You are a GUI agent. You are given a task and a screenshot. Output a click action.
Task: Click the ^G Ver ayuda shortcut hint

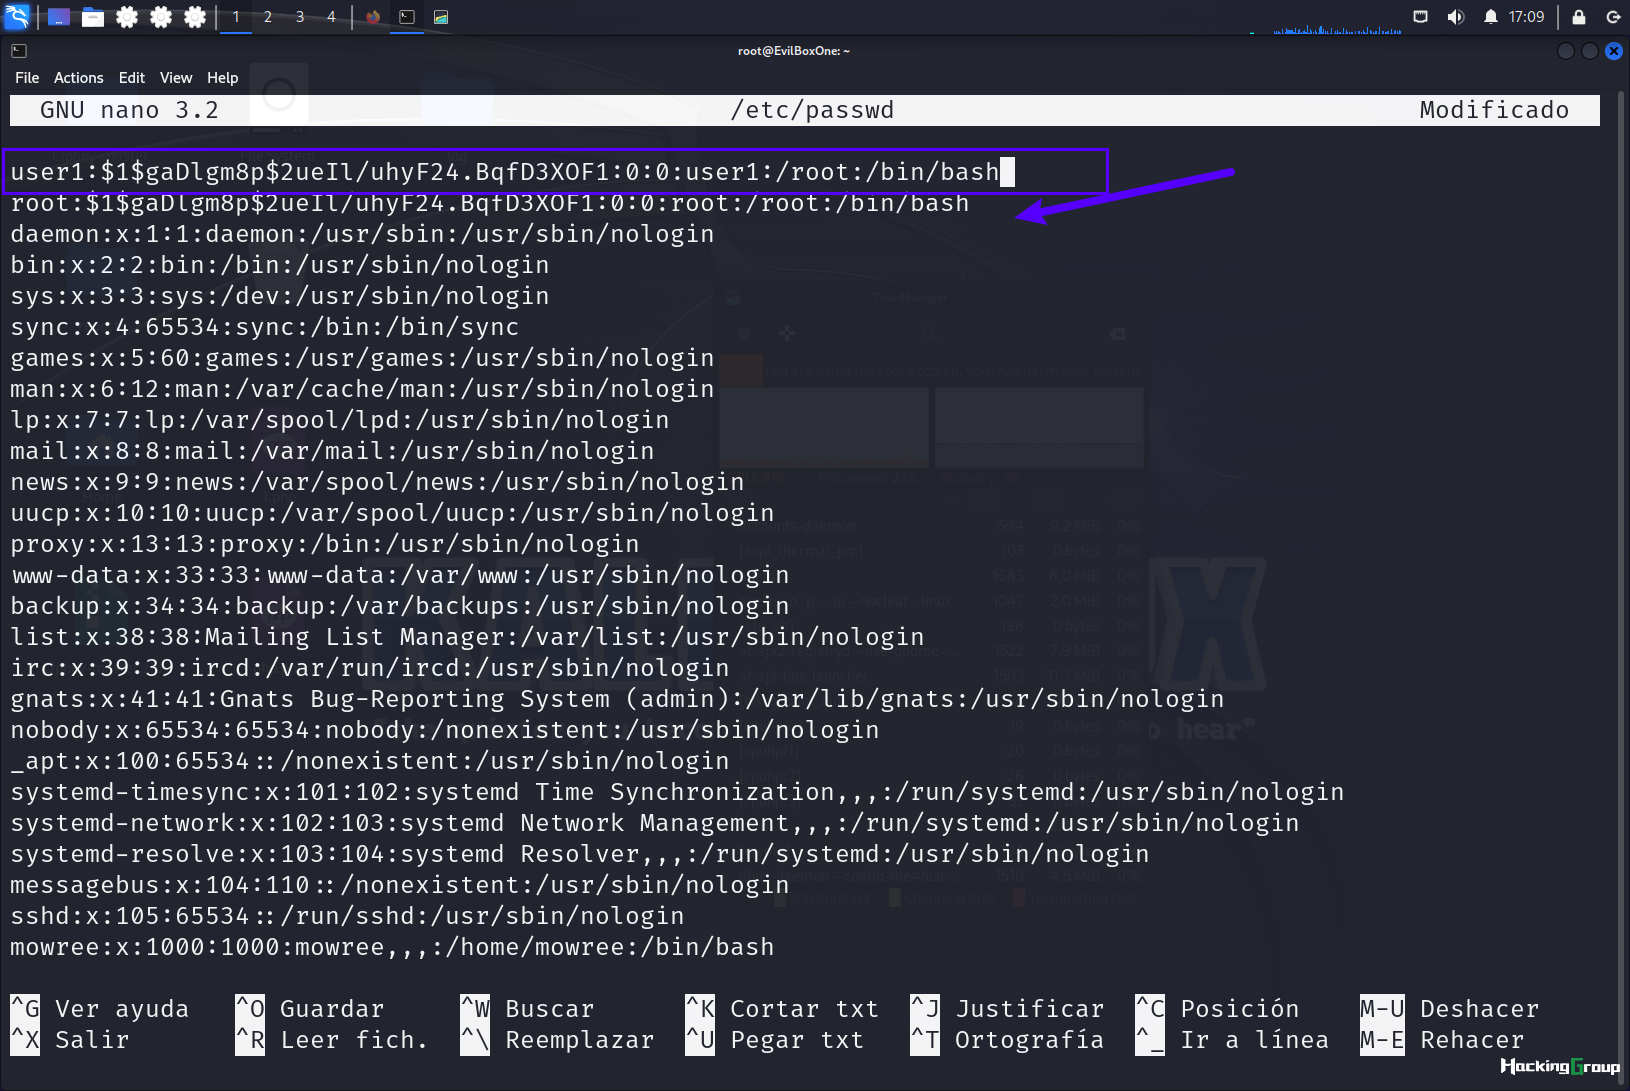point(100,1009)
